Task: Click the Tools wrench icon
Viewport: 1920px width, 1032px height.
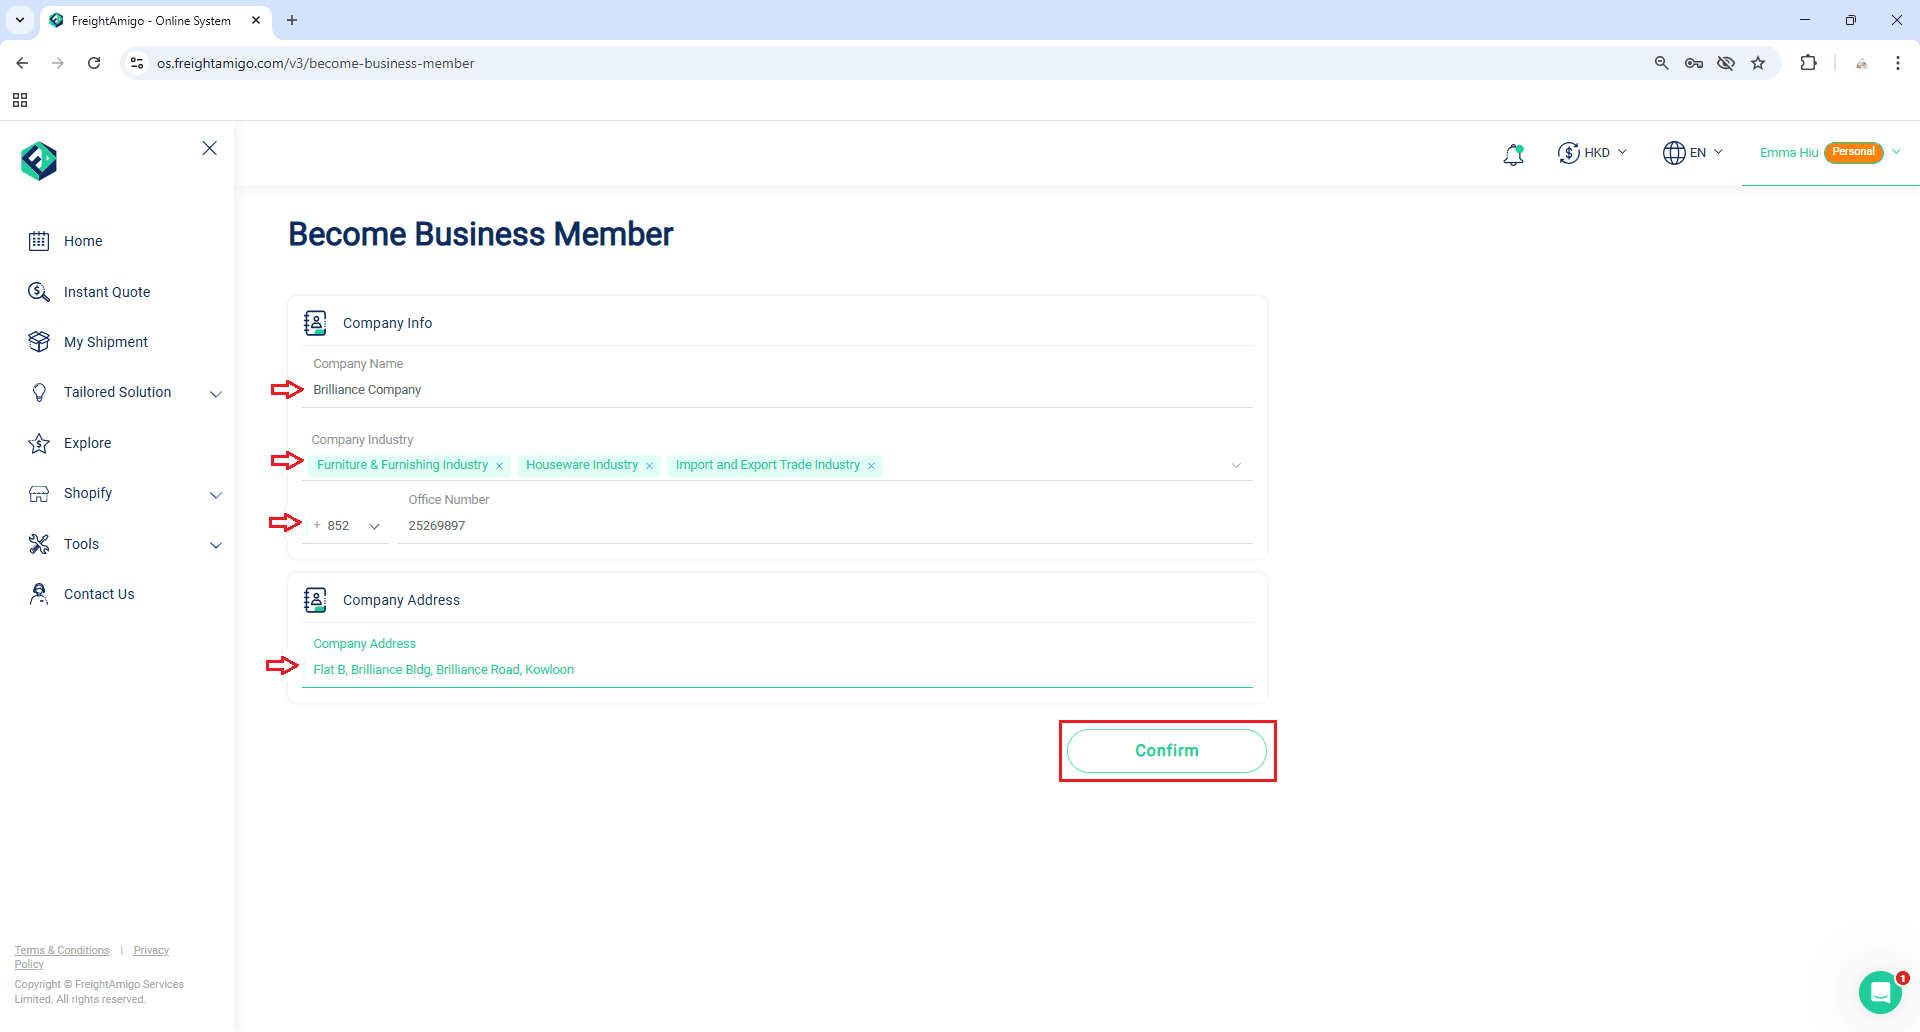Action: pos(39,544)
